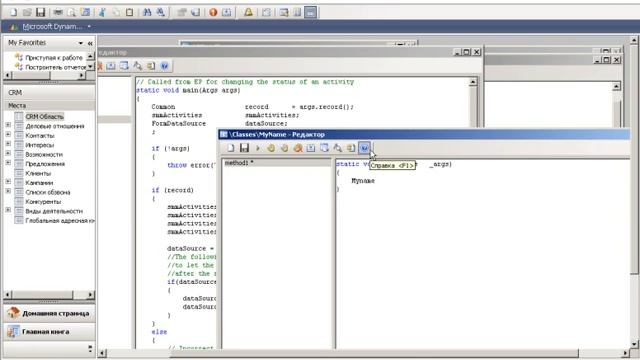Click first hand breakpoint icon in MyName editor

[x=271, y=148]
